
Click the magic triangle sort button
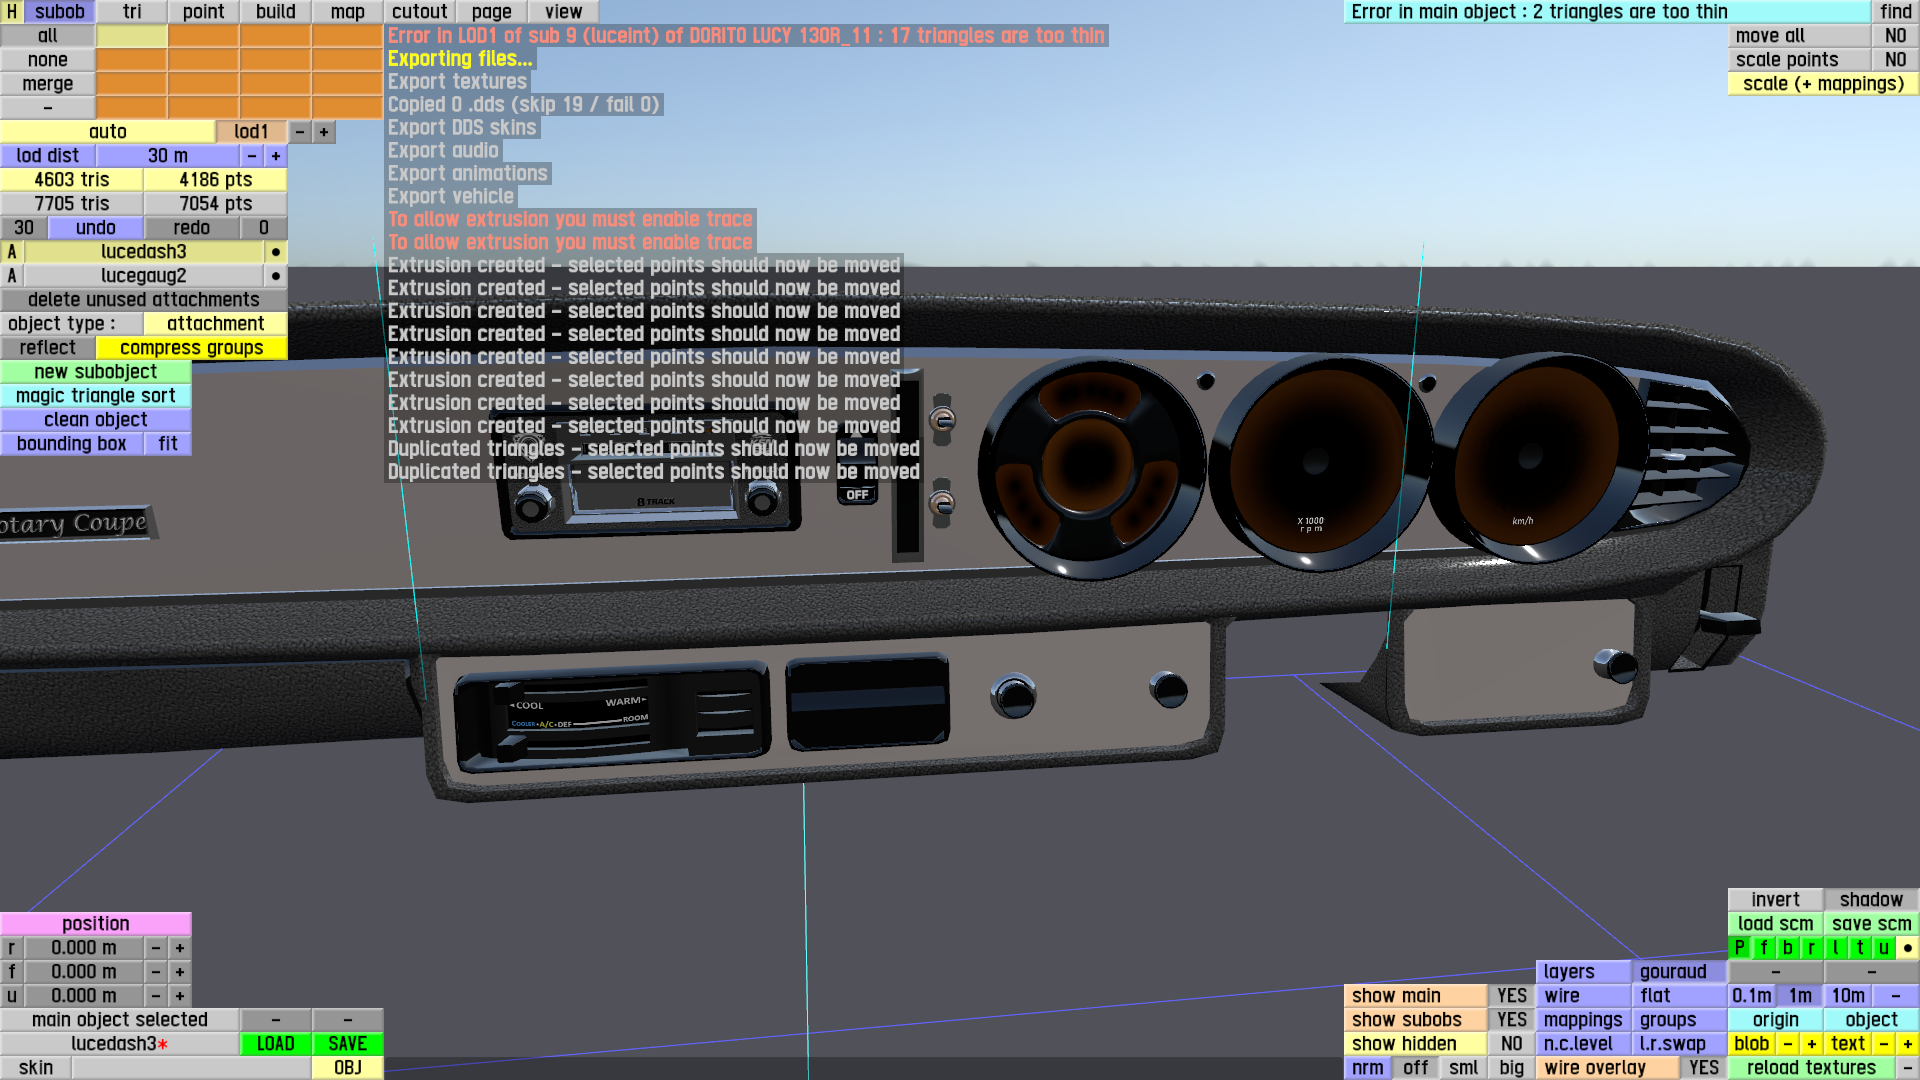point(95,396)
